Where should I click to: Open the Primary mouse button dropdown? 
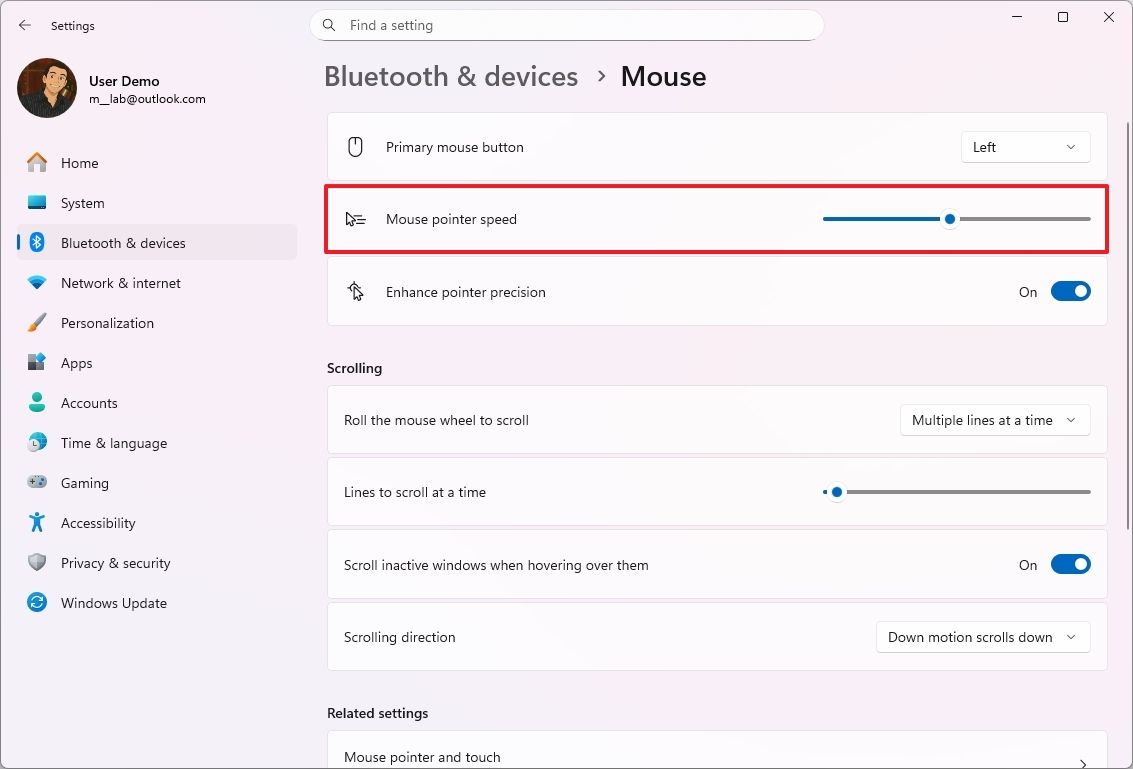[x=1025, y=146]
